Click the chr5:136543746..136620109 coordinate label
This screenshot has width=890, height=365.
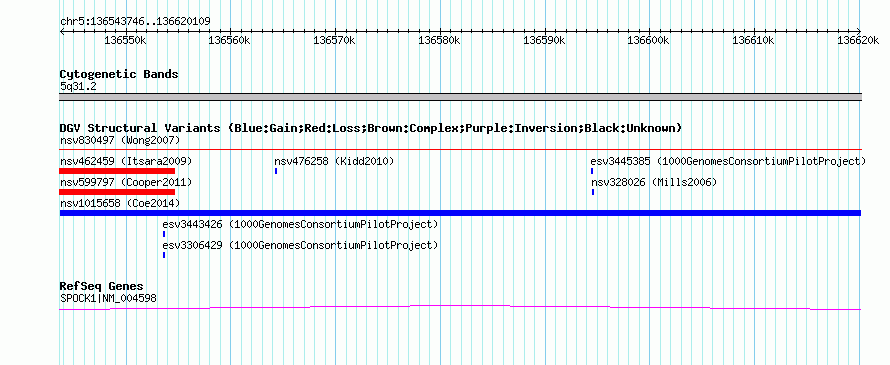pyautogui.click(x=135, y=21)
